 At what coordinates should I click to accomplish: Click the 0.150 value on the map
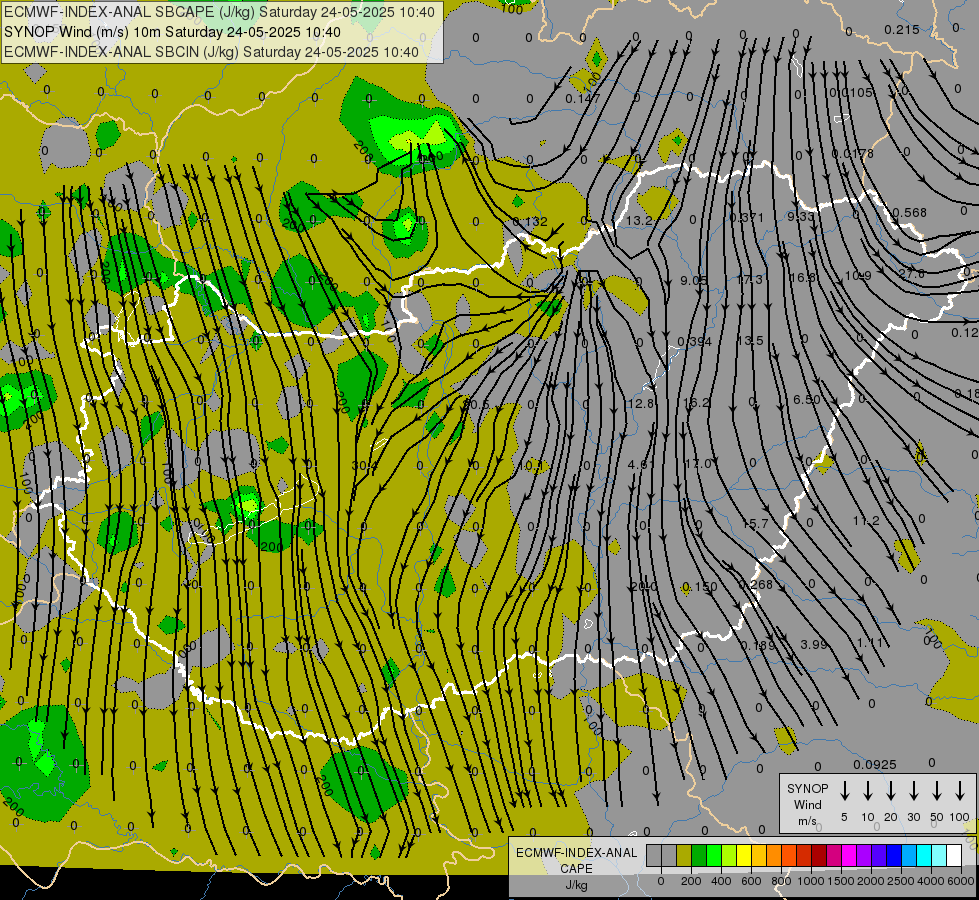(x=700, y=587)
